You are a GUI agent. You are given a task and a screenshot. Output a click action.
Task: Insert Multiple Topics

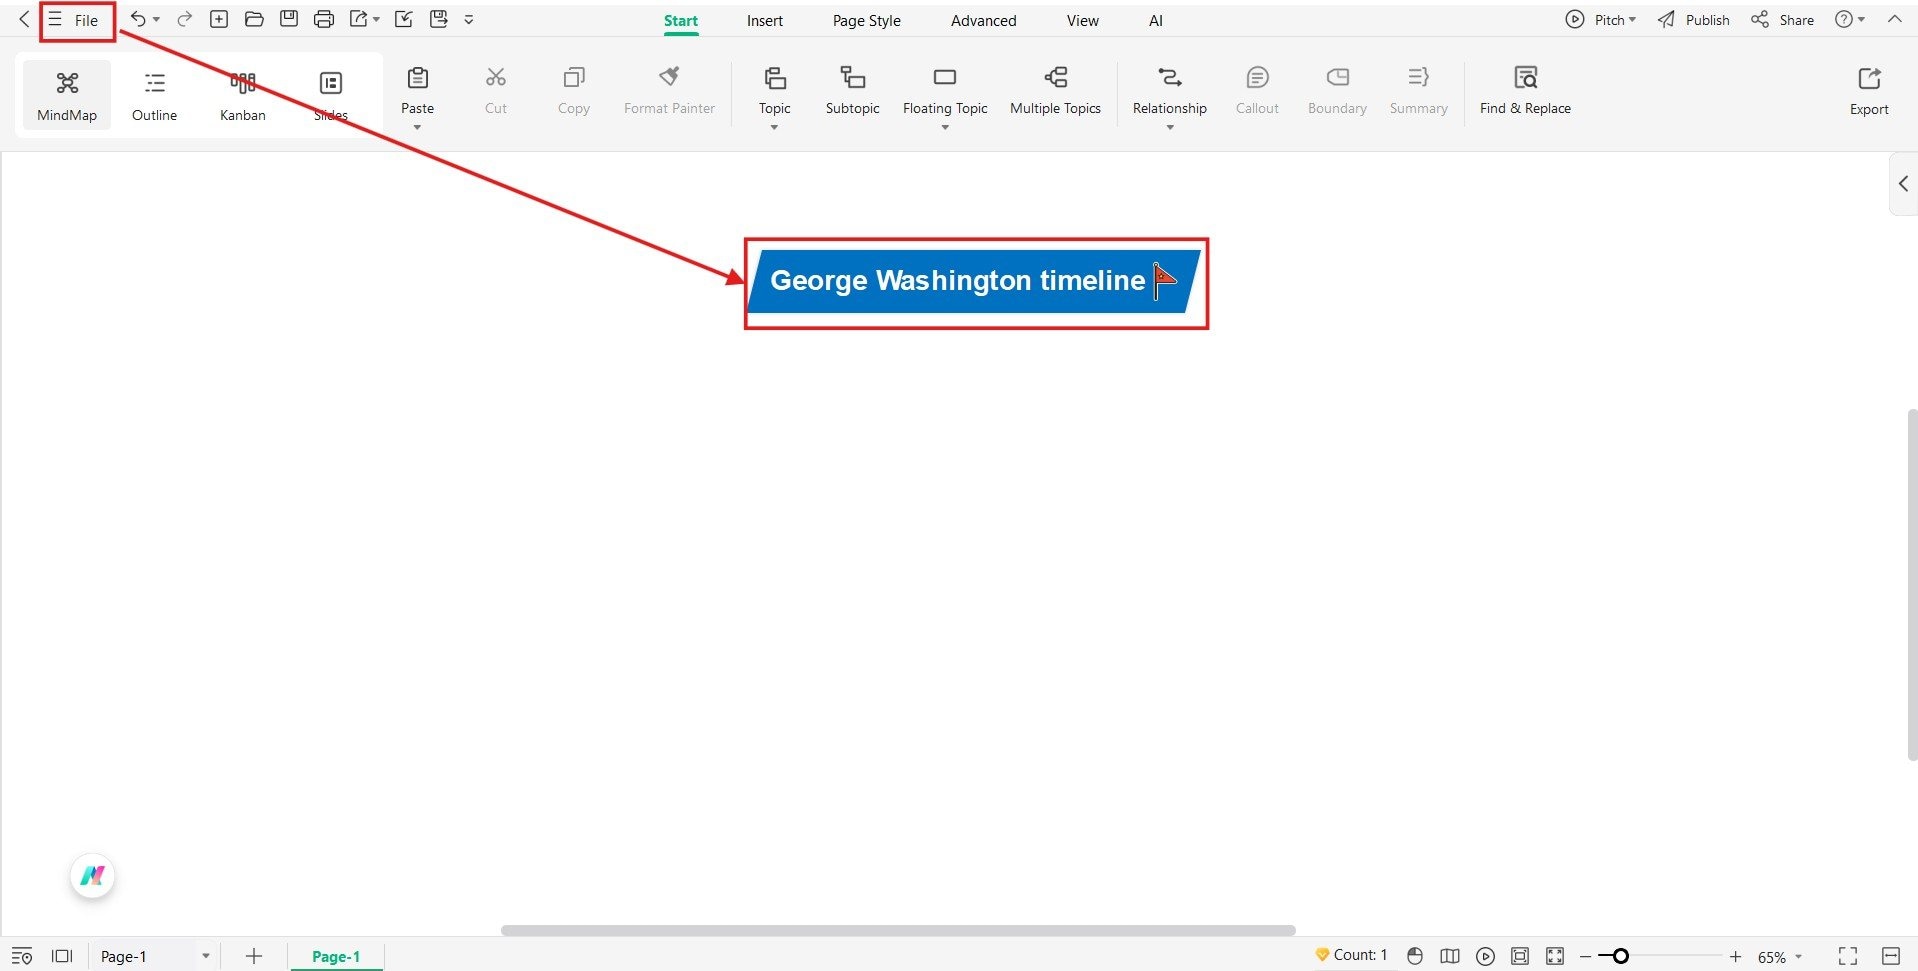(1055, 92)
